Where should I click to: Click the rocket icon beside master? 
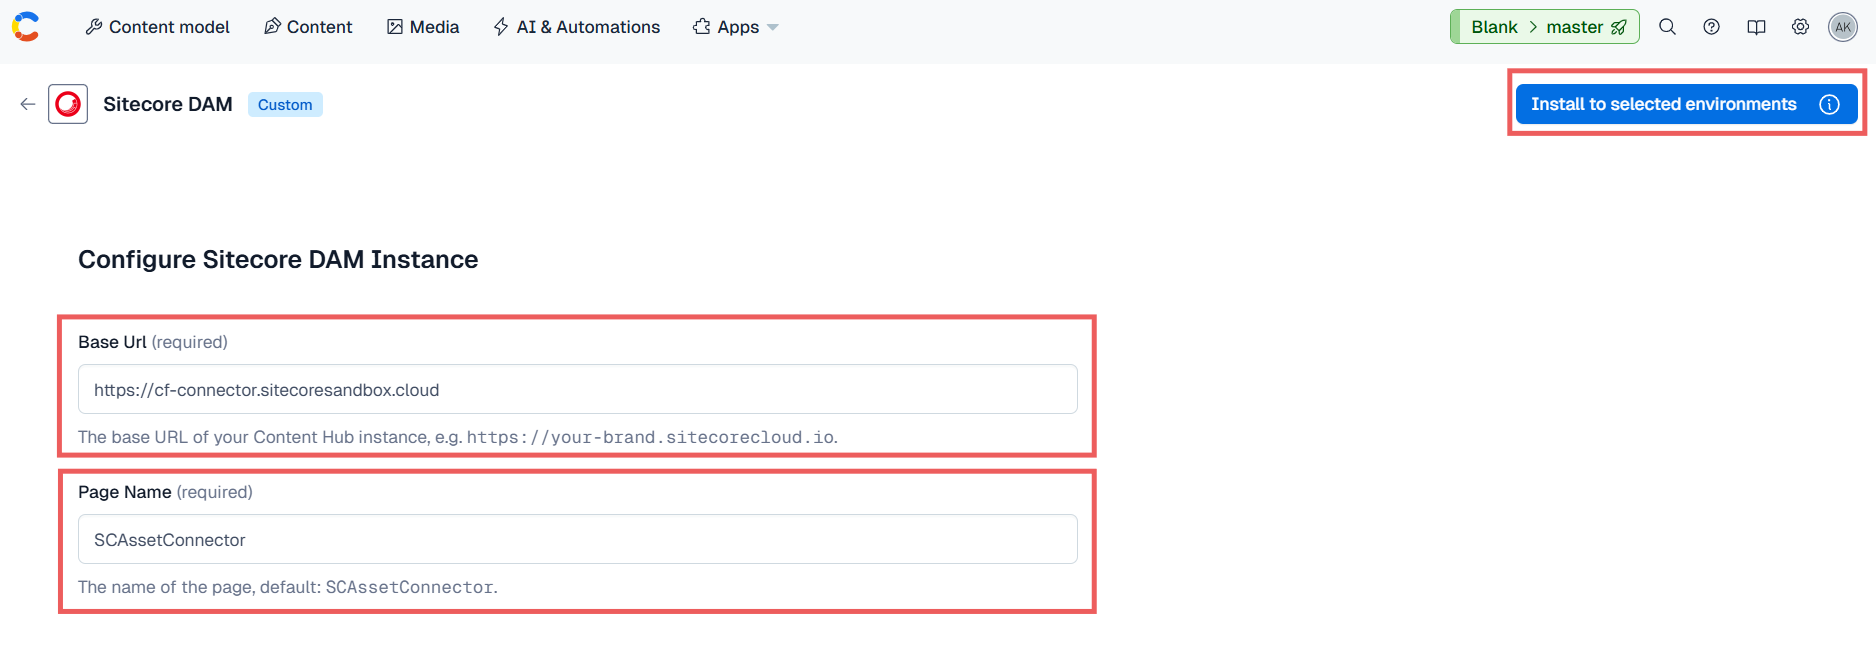1619,27
